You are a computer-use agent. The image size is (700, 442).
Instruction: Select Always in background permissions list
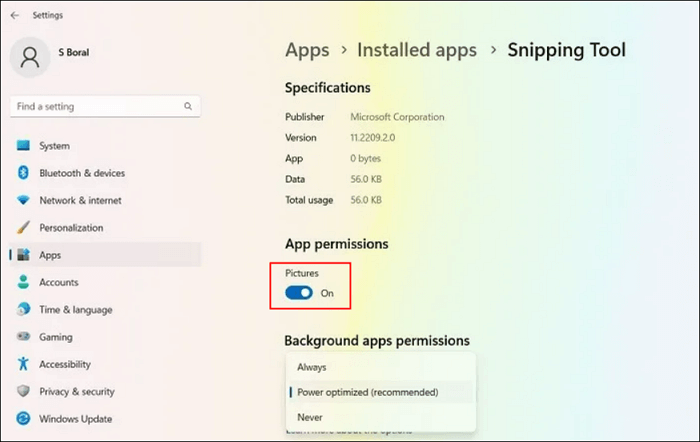(312, 367)
